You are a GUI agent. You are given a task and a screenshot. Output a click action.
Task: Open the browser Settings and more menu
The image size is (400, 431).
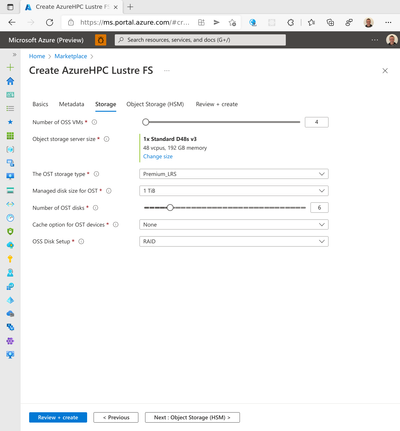(x=388, y=22)
